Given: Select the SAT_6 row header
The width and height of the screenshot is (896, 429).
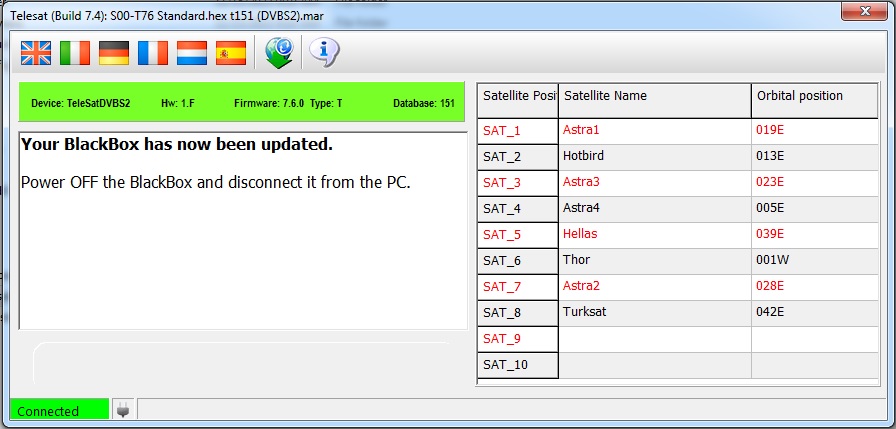Looking at the screenshot, I should pos(518,261).
